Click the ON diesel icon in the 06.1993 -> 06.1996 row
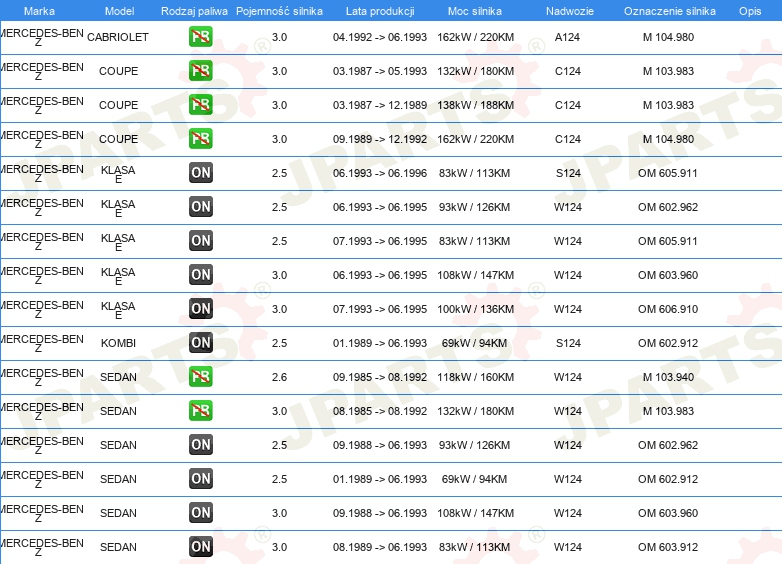 tap(200, 173)
